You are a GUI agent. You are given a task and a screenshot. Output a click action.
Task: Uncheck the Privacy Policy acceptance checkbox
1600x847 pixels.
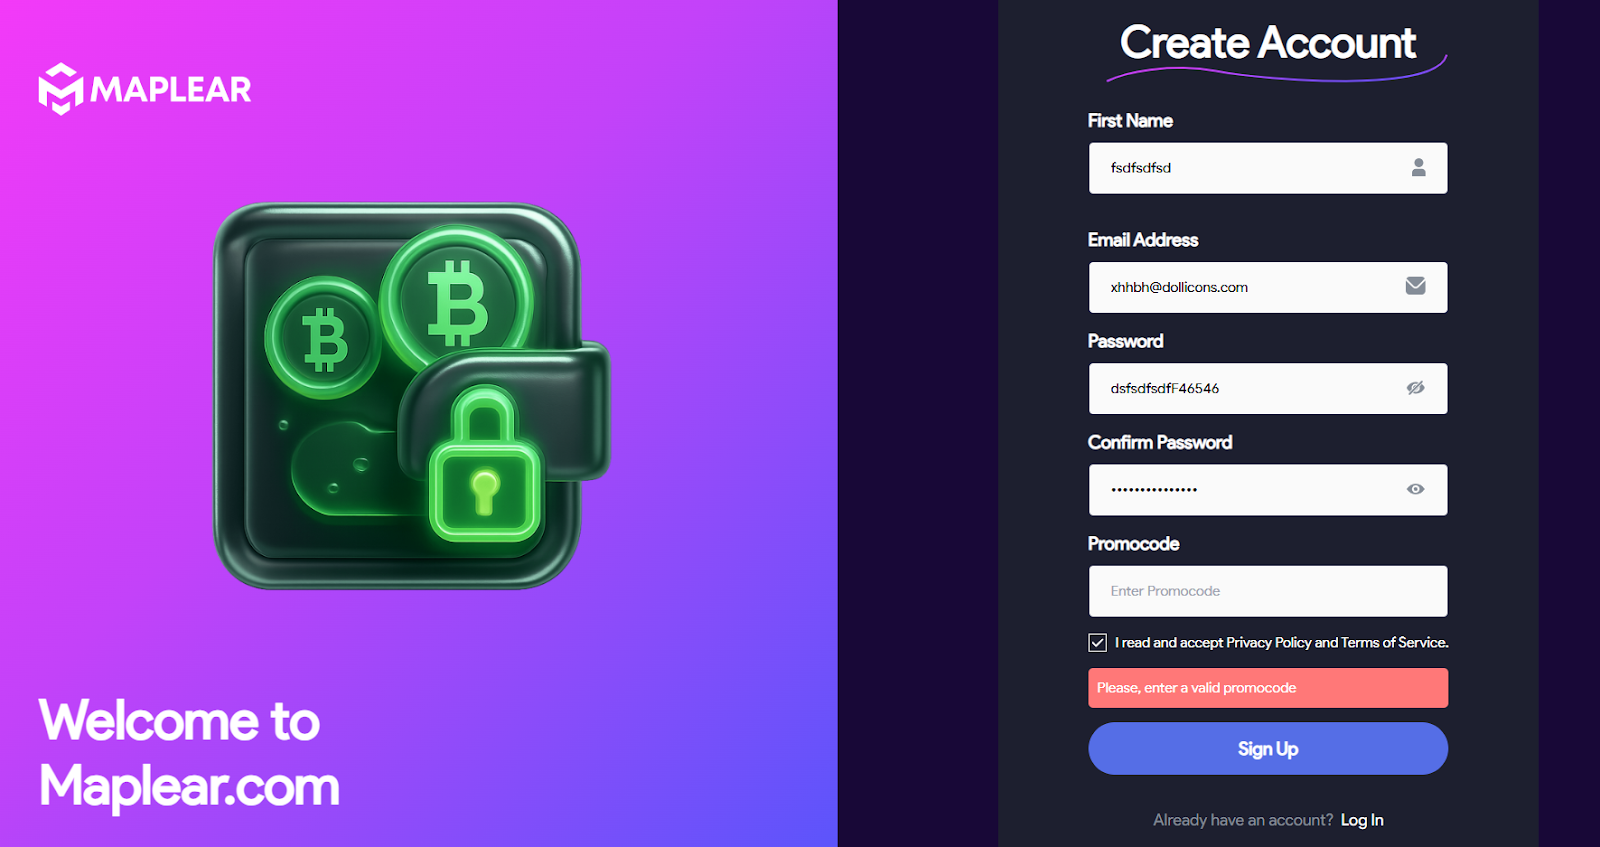point(1097,643)
